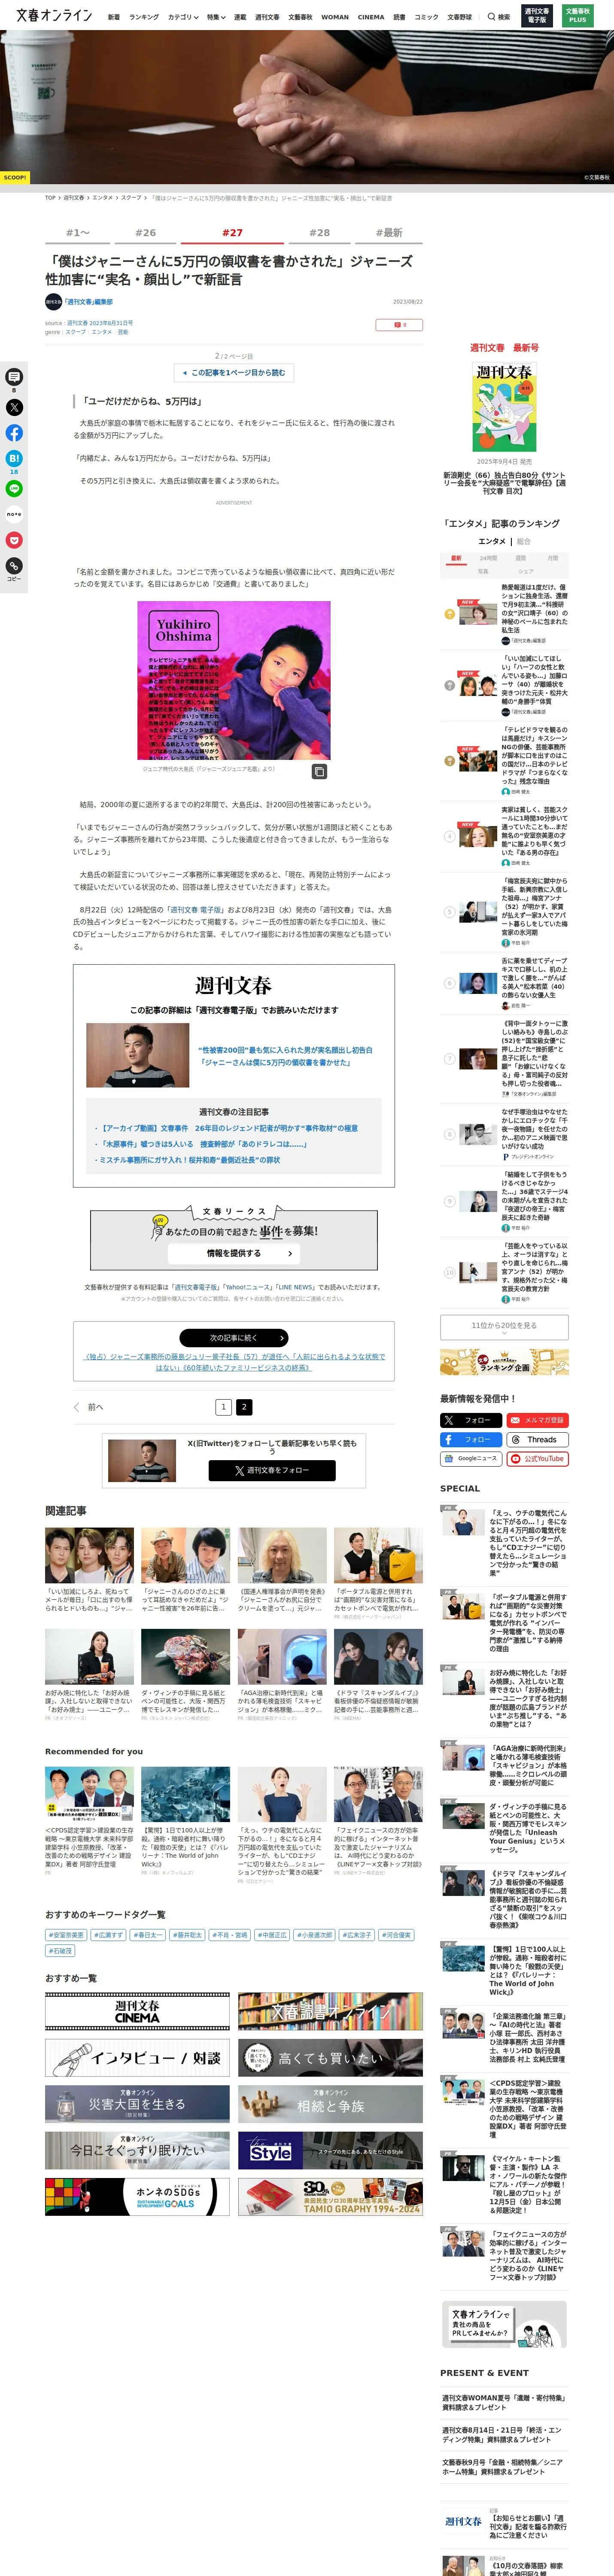
Task: Select the 24時間 ranking tab
Action: [x=488, y=558]
